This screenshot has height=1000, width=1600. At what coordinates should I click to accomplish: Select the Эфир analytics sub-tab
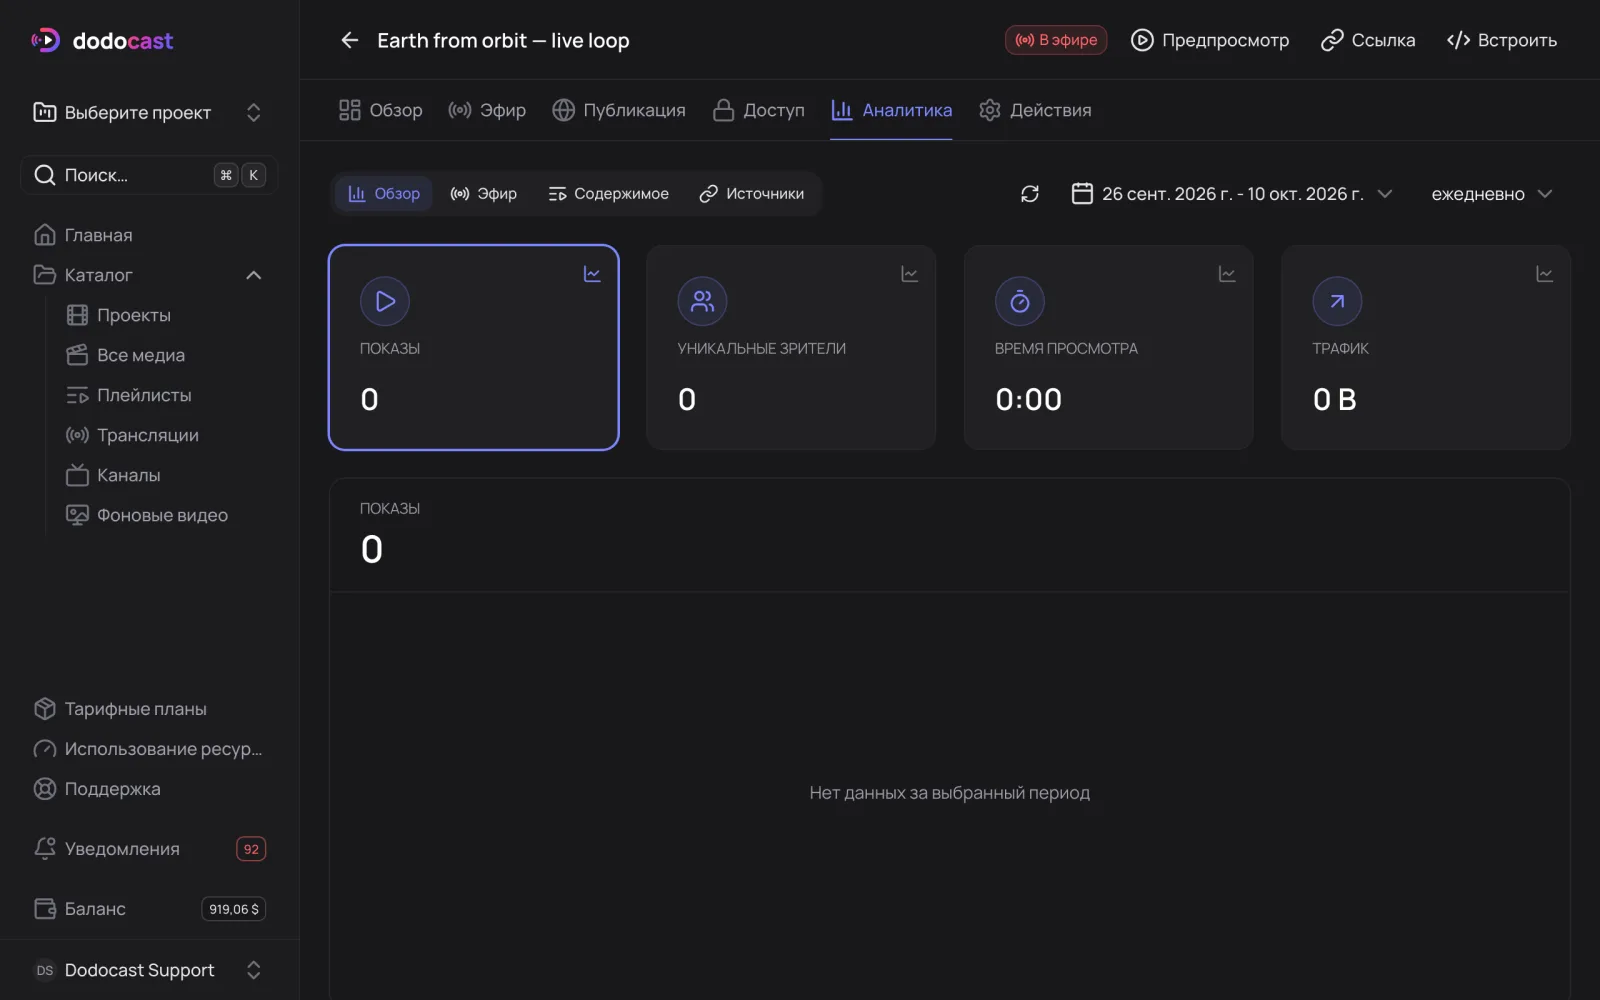(x=484, y=194)
